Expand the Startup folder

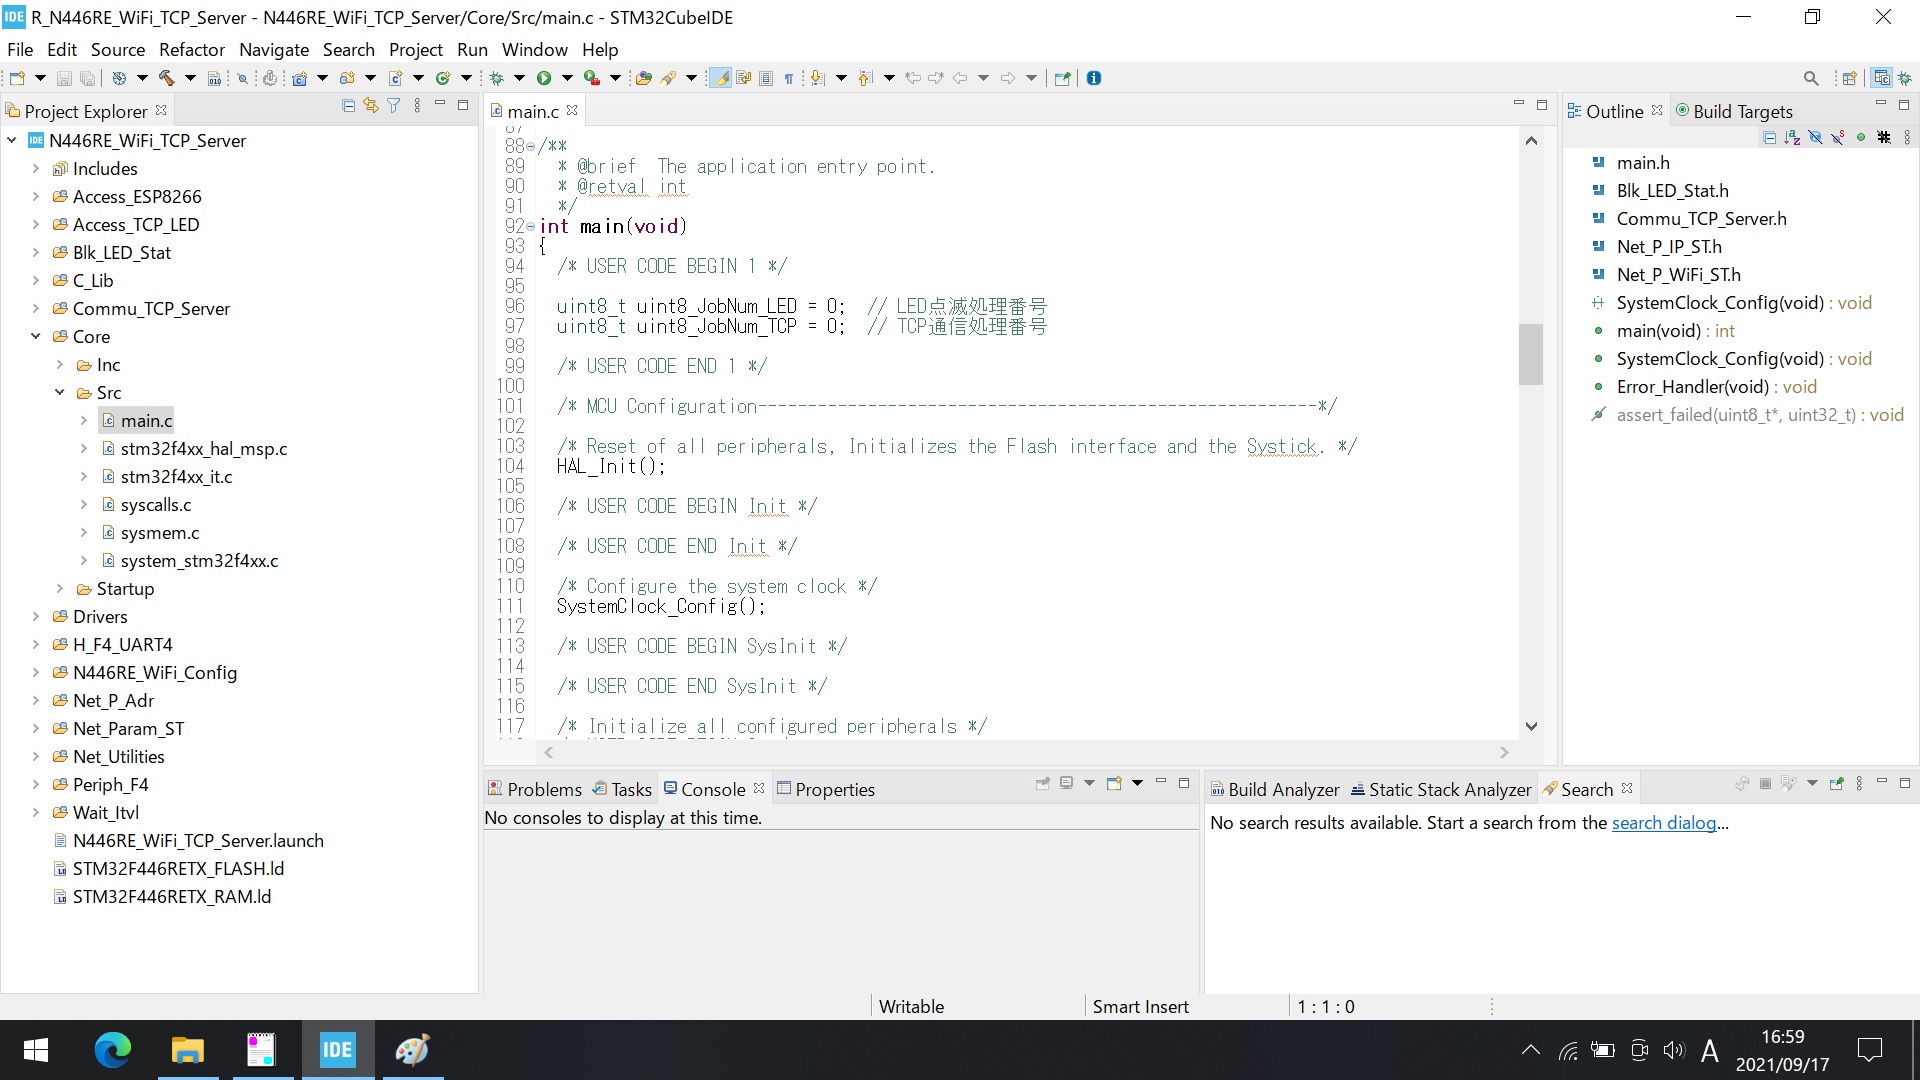pyautogui.click(x=60, y=589)
